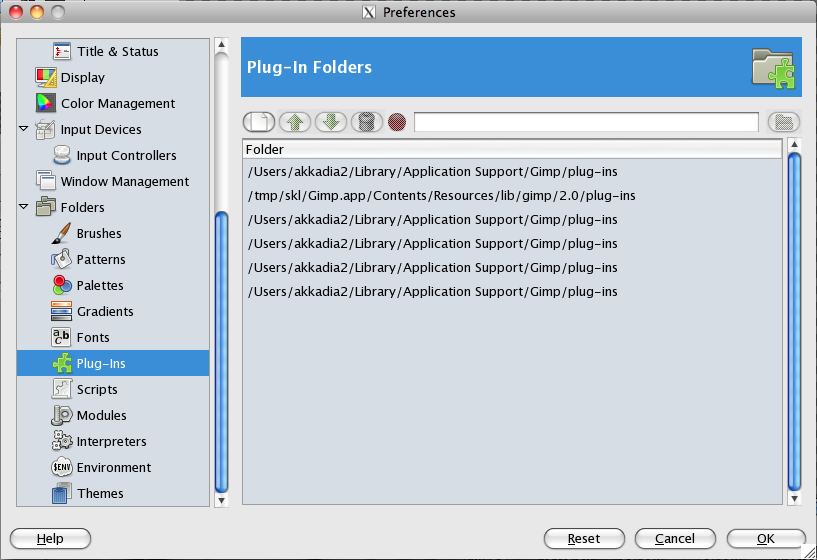Go to Color Management settings
This screenshot has height=560, width=817.
tap(118, 104)
